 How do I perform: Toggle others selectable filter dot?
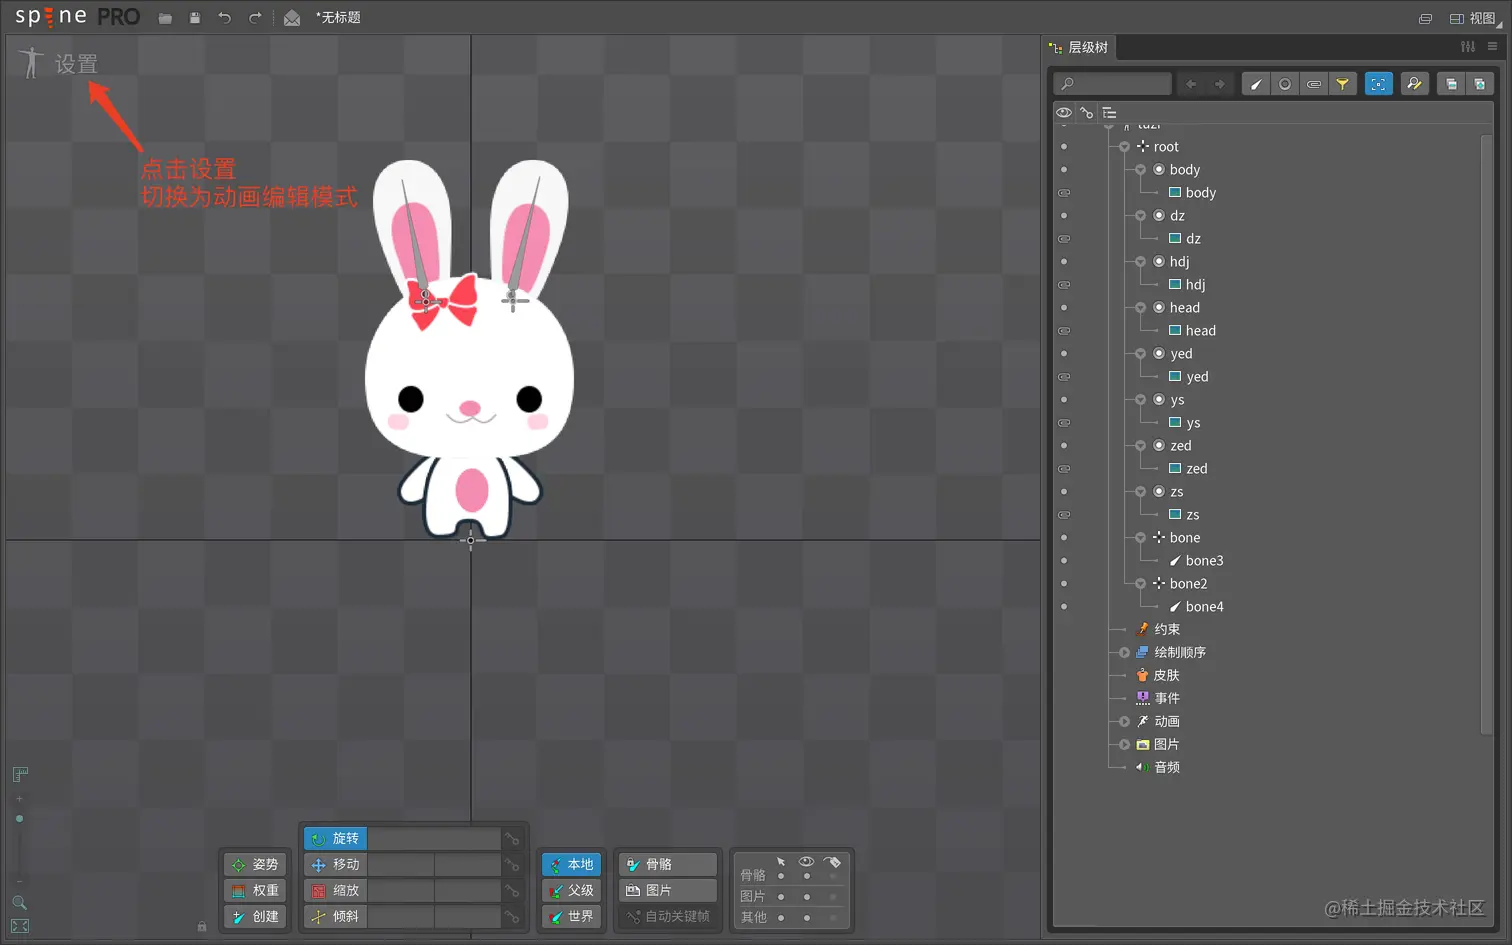[781, 917]
